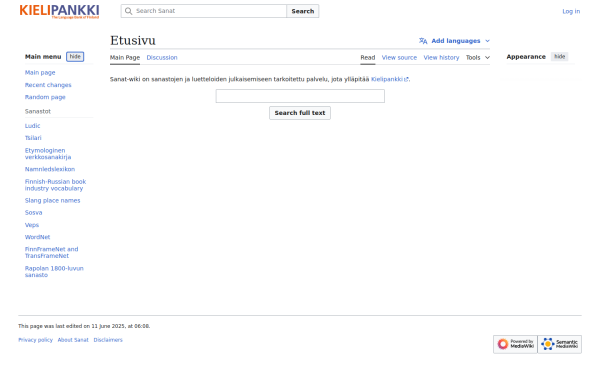The width and height of the screenshot is (600, 375).
Task: Open the Kielipankki link in the intro sentence
Action: pos(387,79)
